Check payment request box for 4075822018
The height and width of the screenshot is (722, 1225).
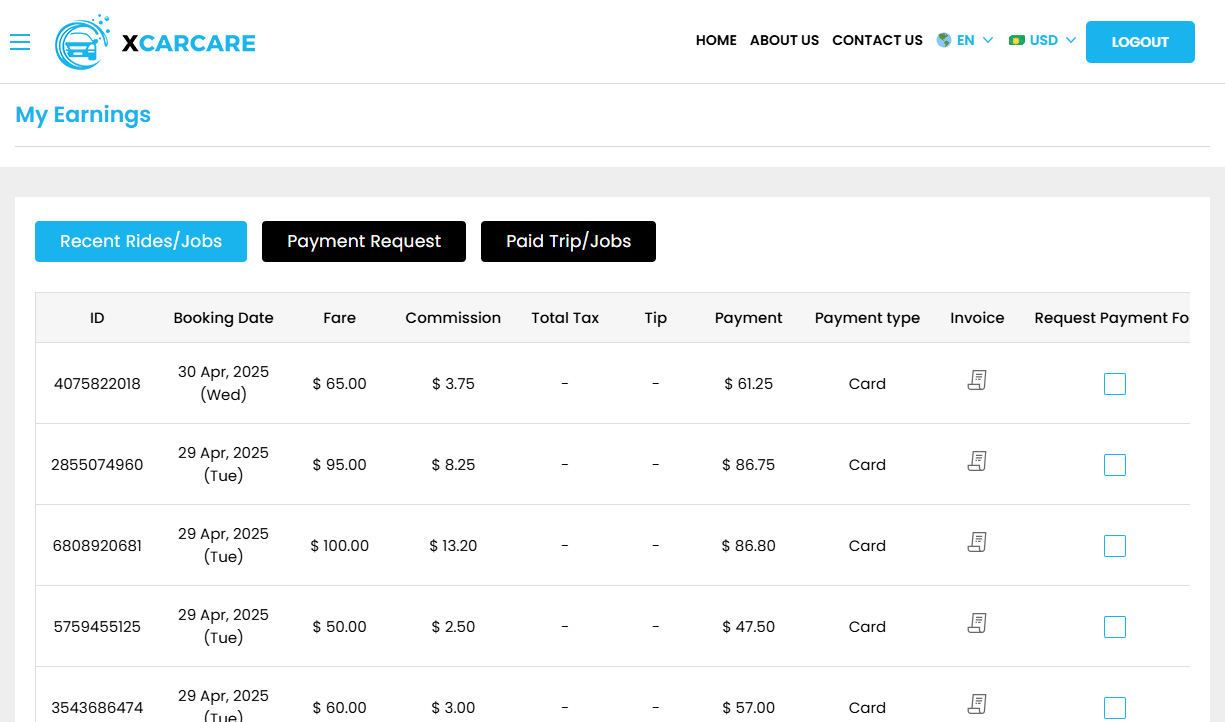[x=1114, y=384]
